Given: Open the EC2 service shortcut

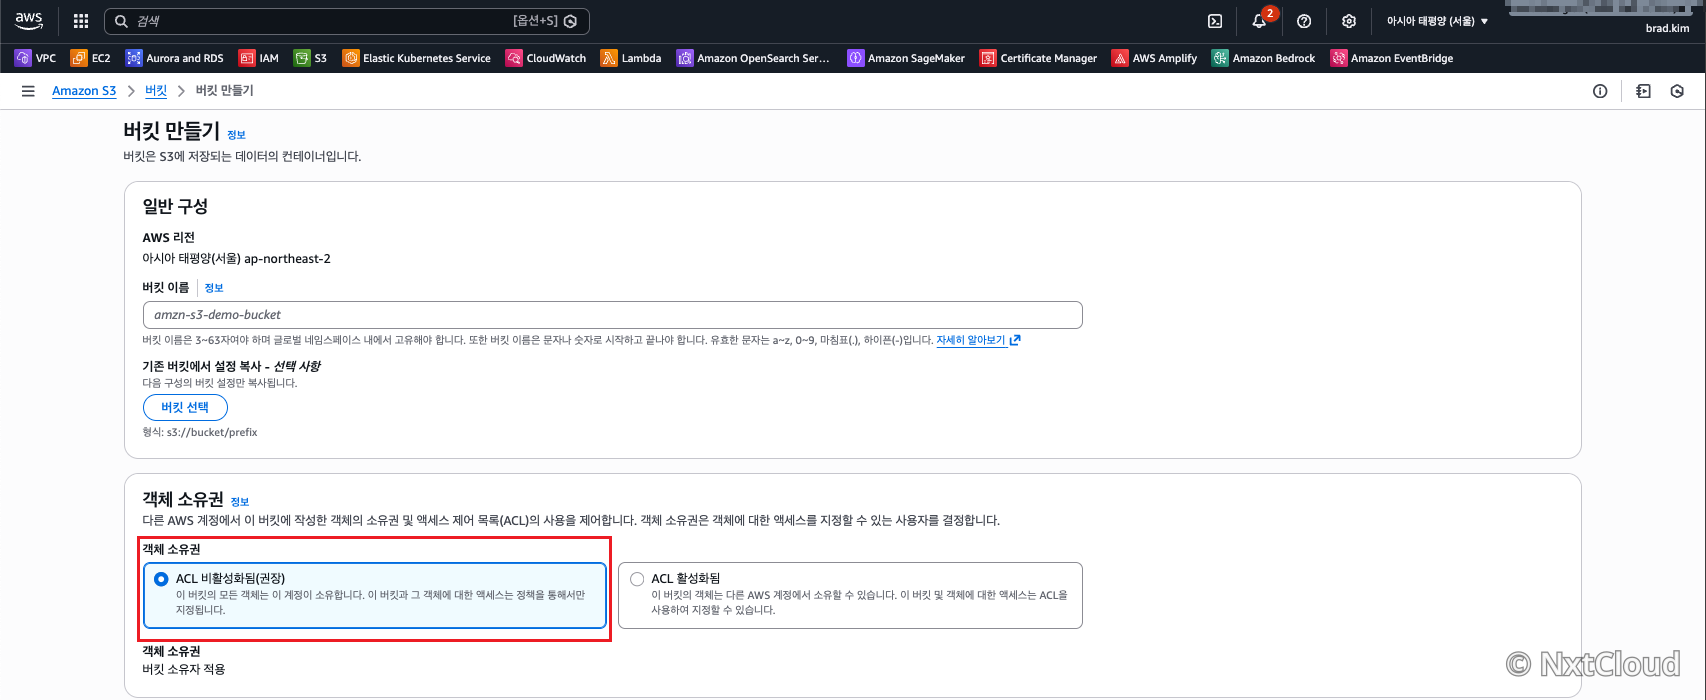Looking at the screenshot, I should click(x=91, y=58).
